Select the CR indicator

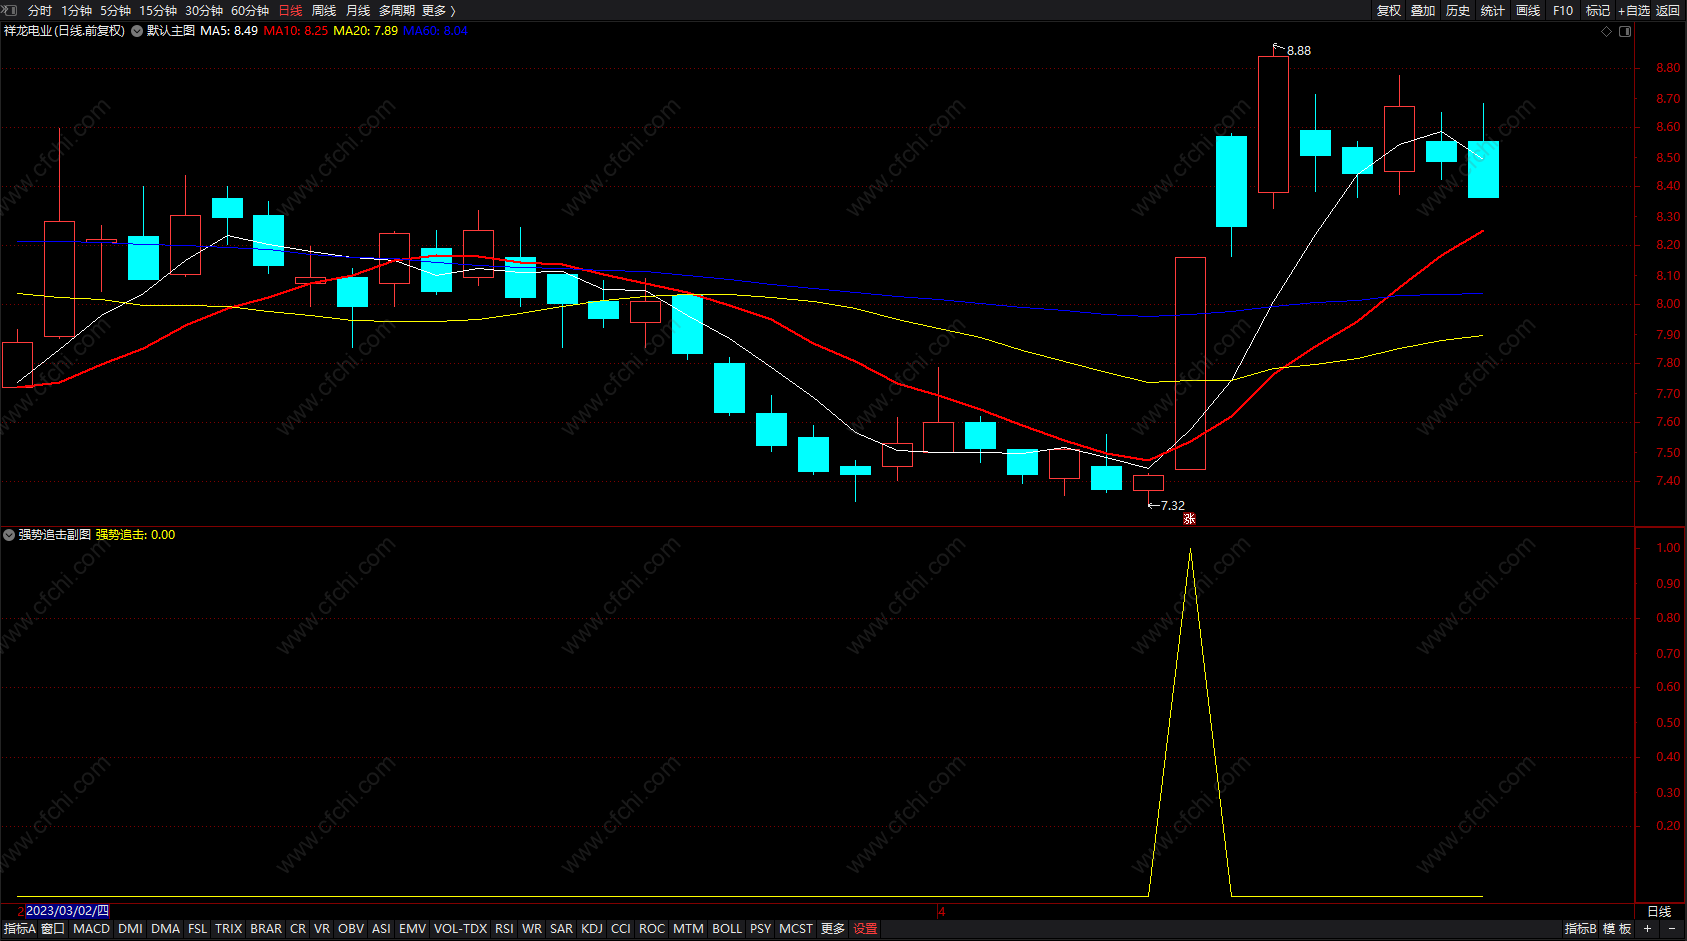[x=298, y=928]
